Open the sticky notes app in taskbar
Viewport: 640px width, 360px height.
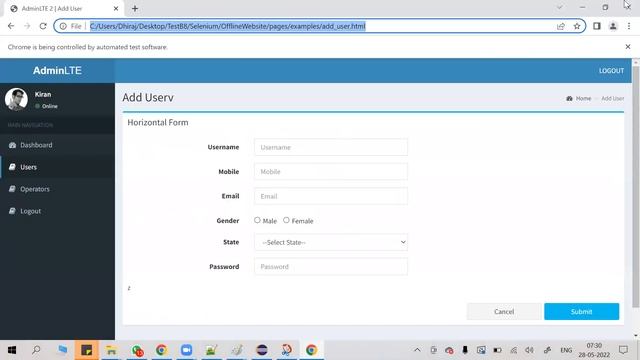pos(87,350)
